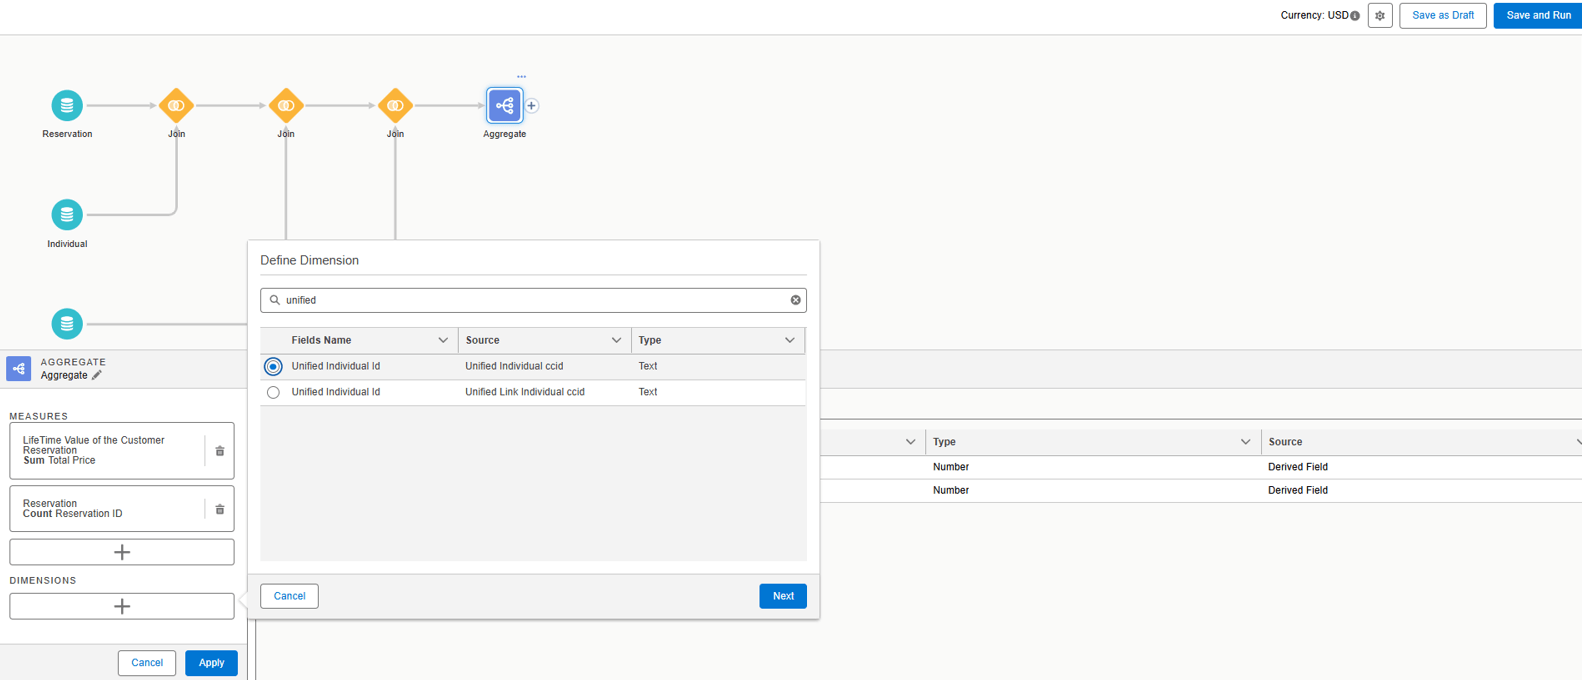Delete the LifeTime Value measure
Viewport: 1582px width, 680px height.
(x=220, y=451)
